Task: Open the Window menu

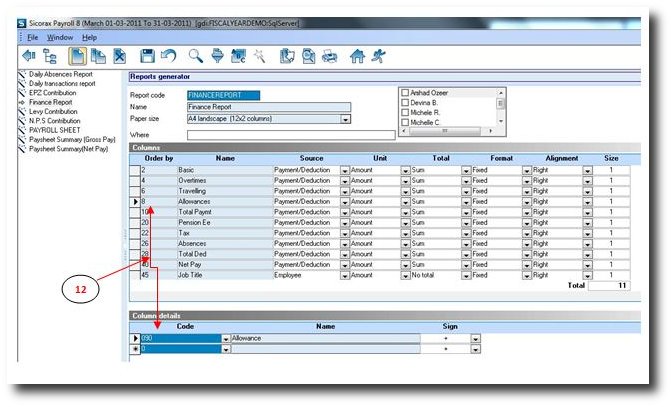Action: click(59, 37)
